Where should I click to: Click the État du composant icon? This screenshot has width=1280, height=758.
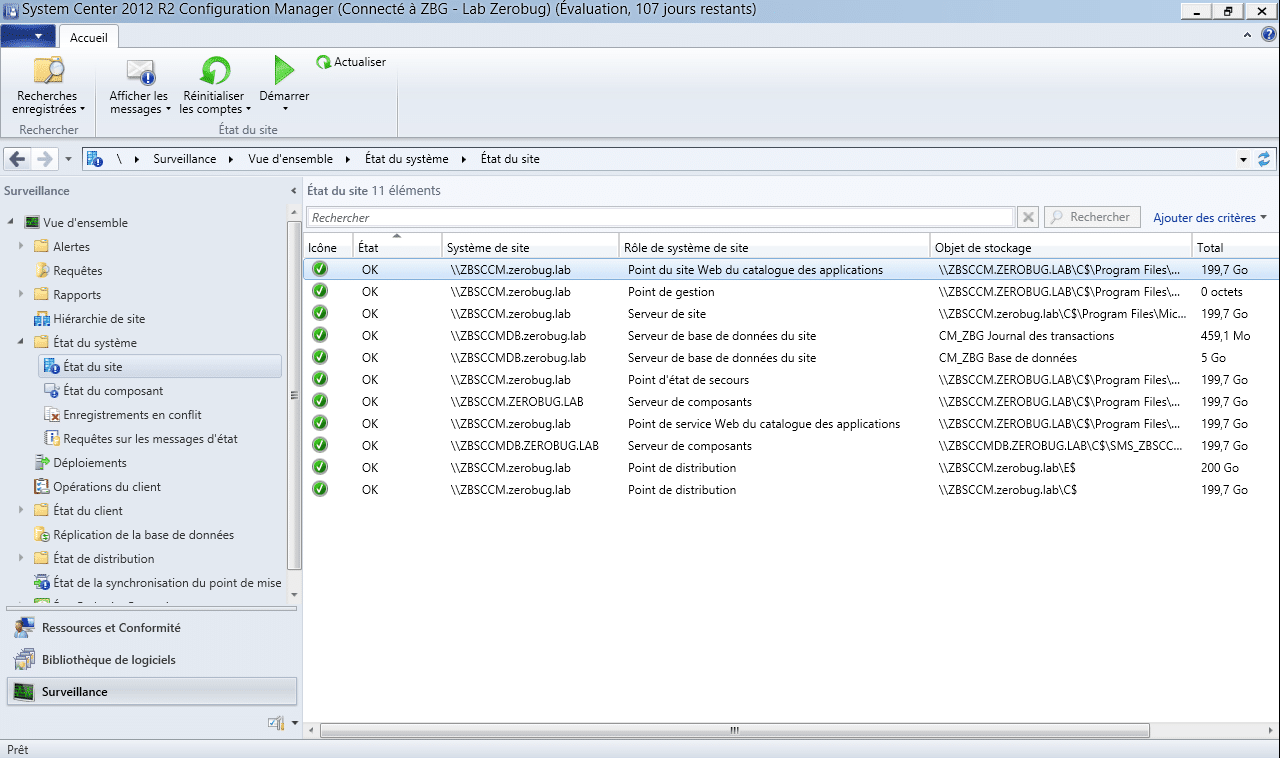point(52,391)
